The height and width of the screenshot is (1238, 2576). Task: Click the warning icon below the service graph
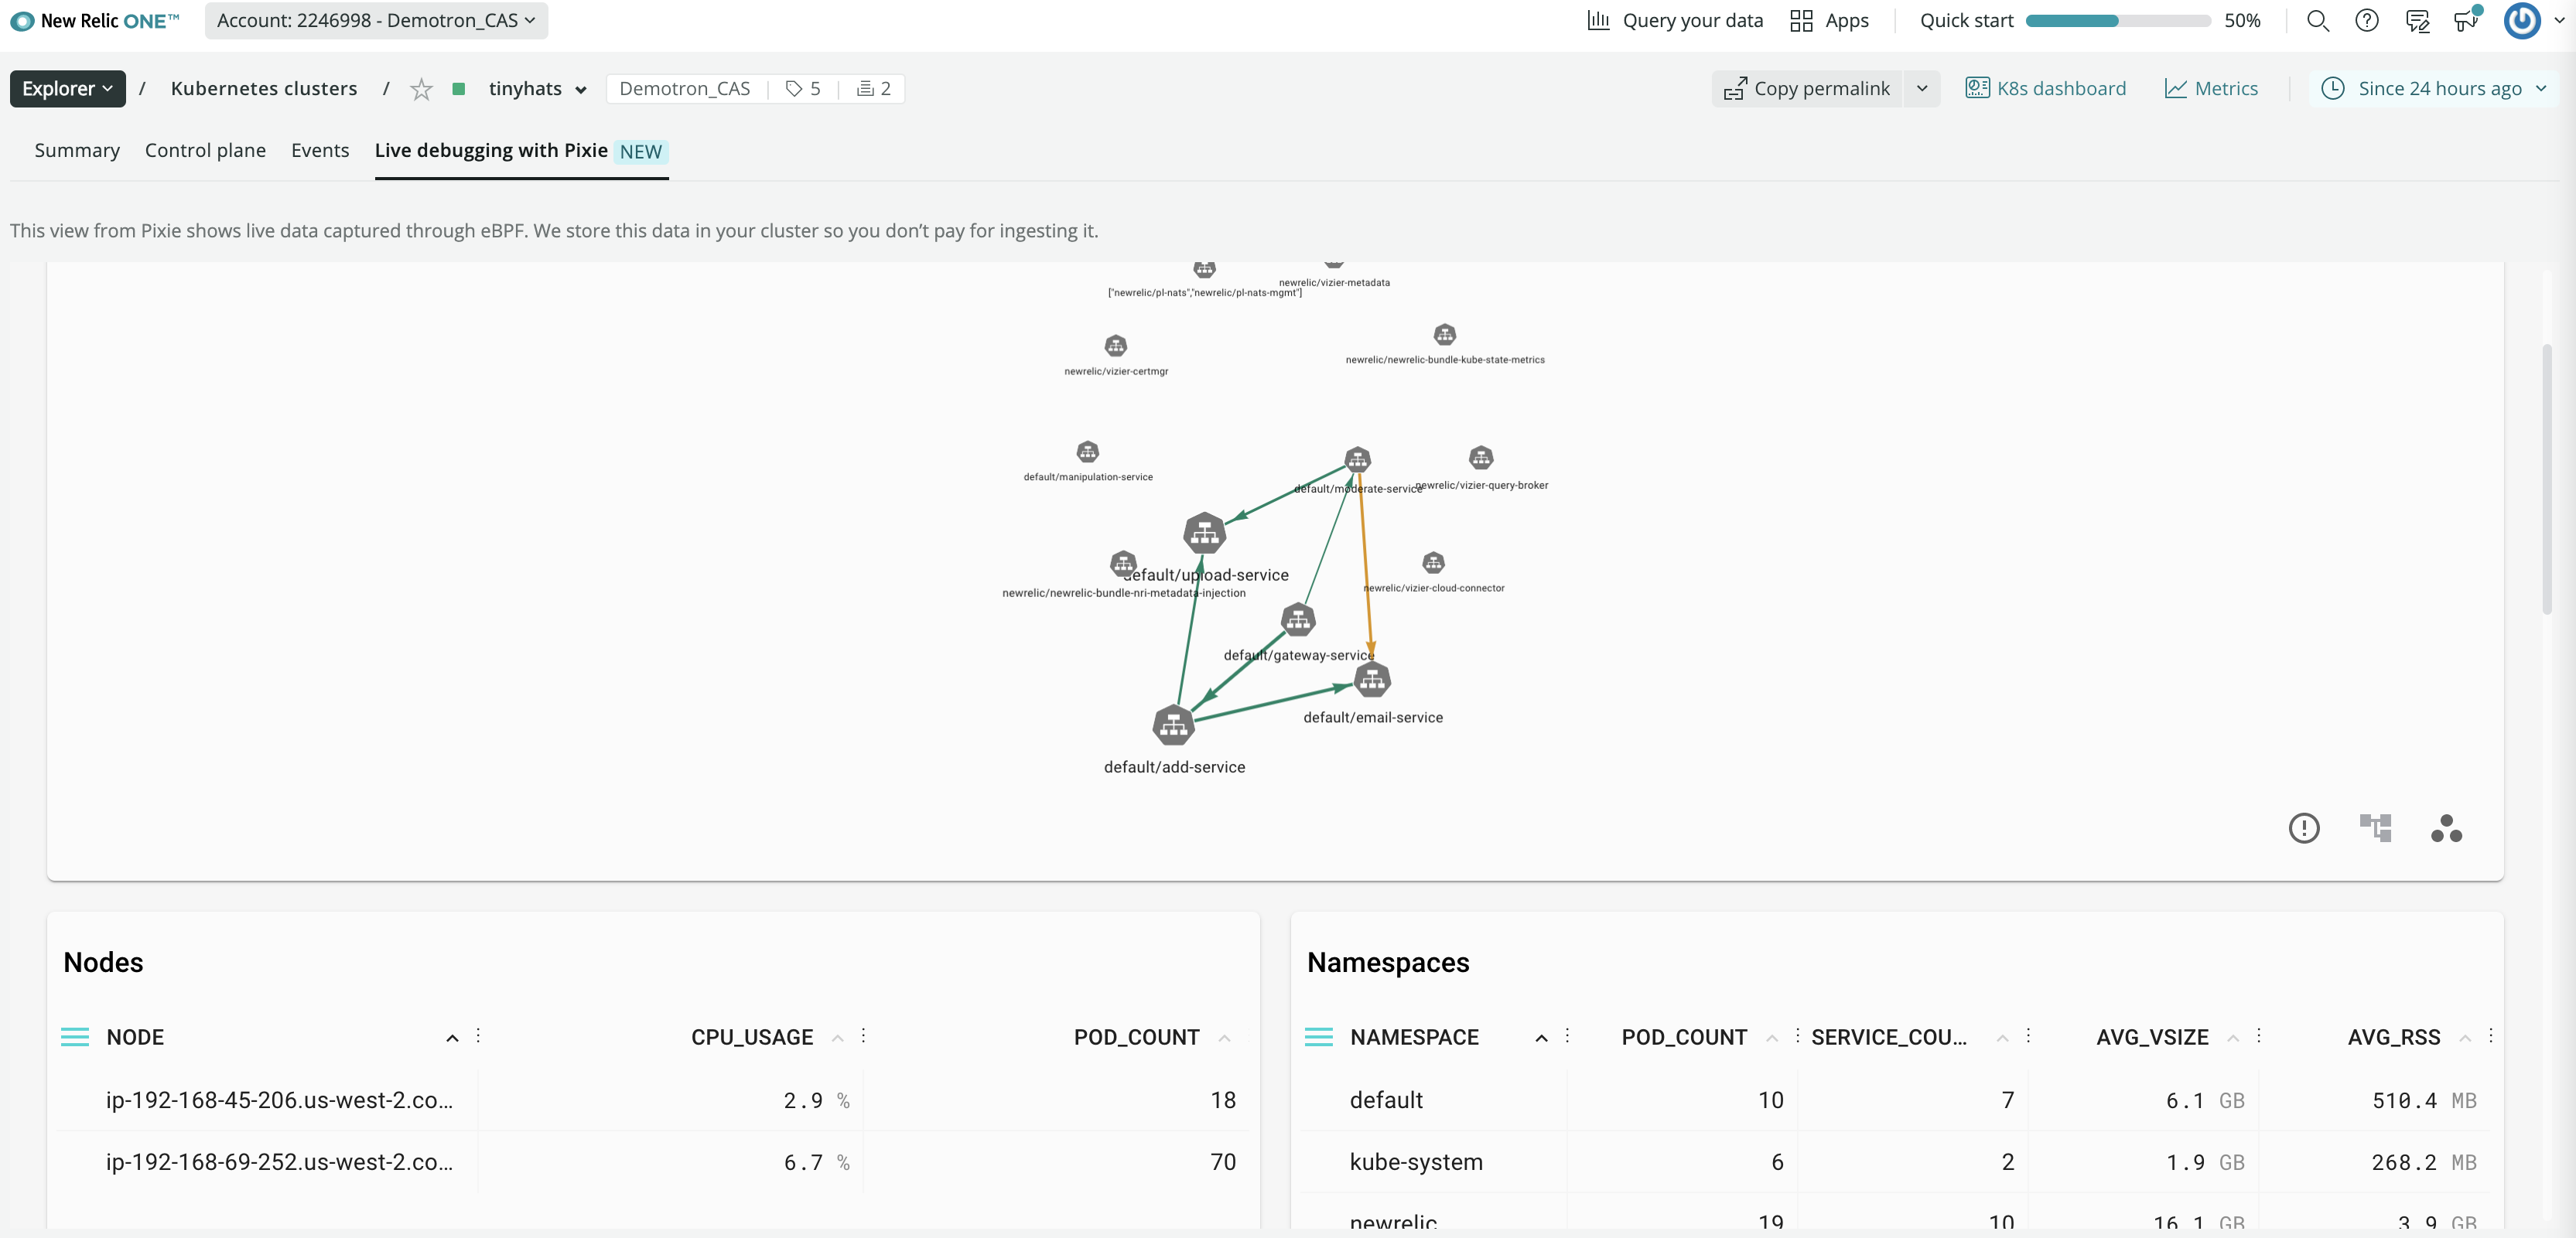coord(2304,828)
